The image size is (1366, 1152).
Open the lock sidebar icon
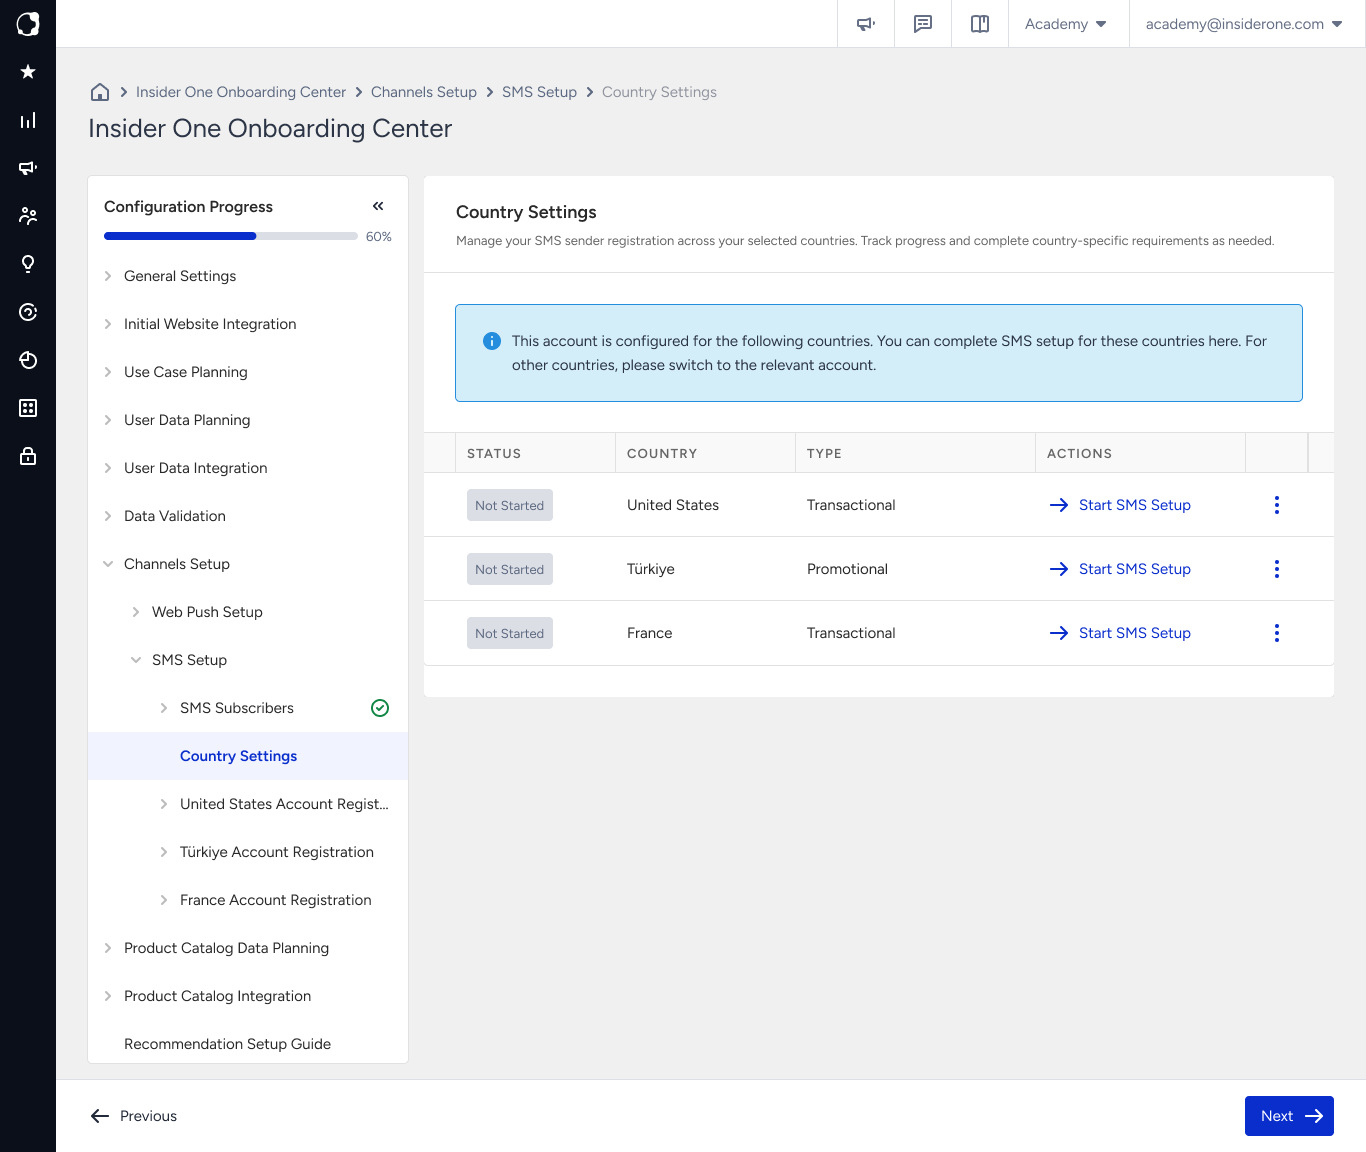tap(28, 456)
